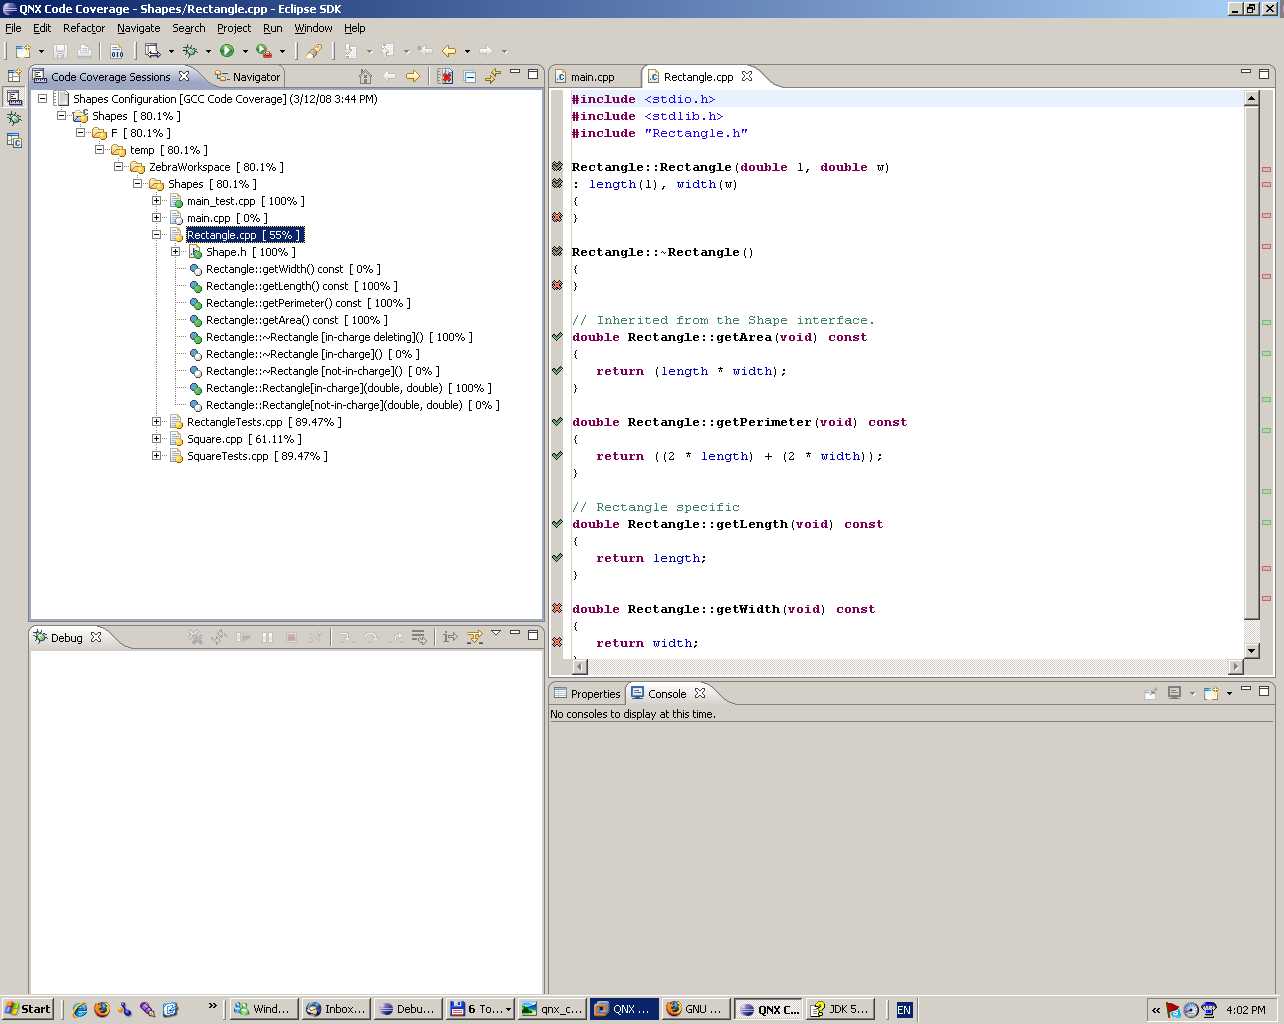Select Rectangle::getWidth() const in coverage tree
This screenshot has height=1024, width=1284.
coord(273,269)
